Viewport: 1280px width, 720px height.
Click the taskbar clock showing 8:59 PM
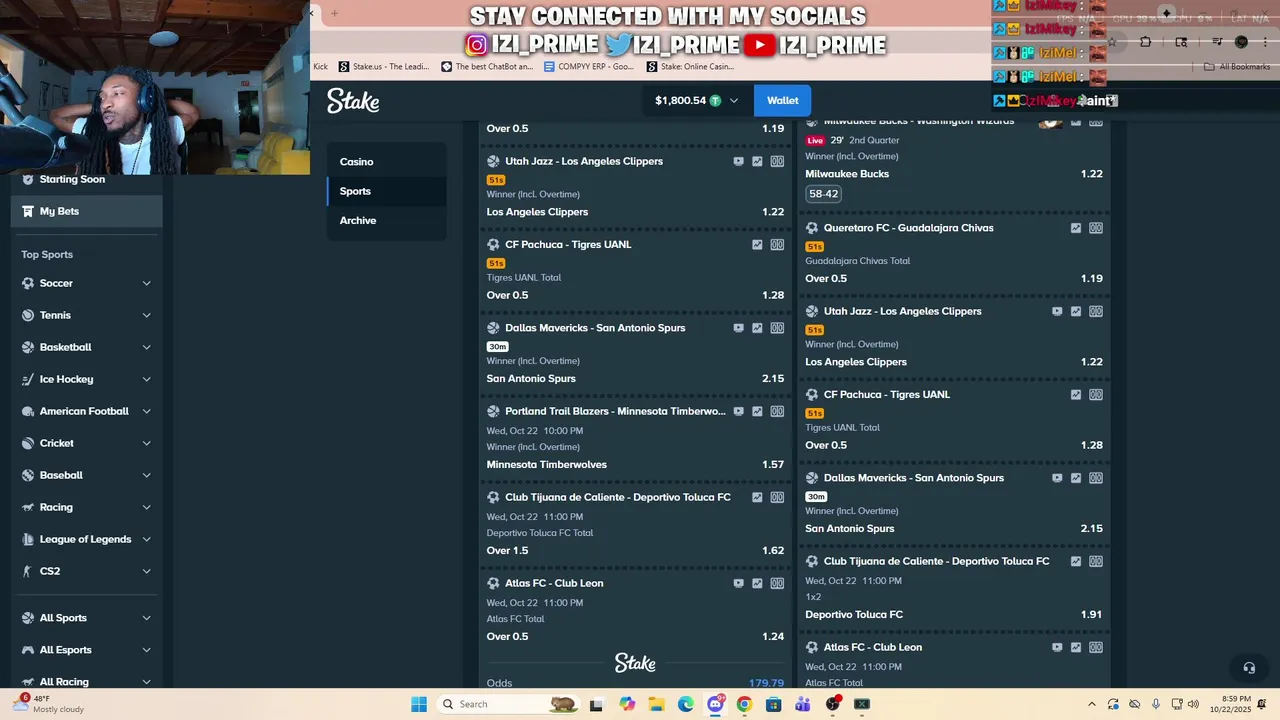1230,704
